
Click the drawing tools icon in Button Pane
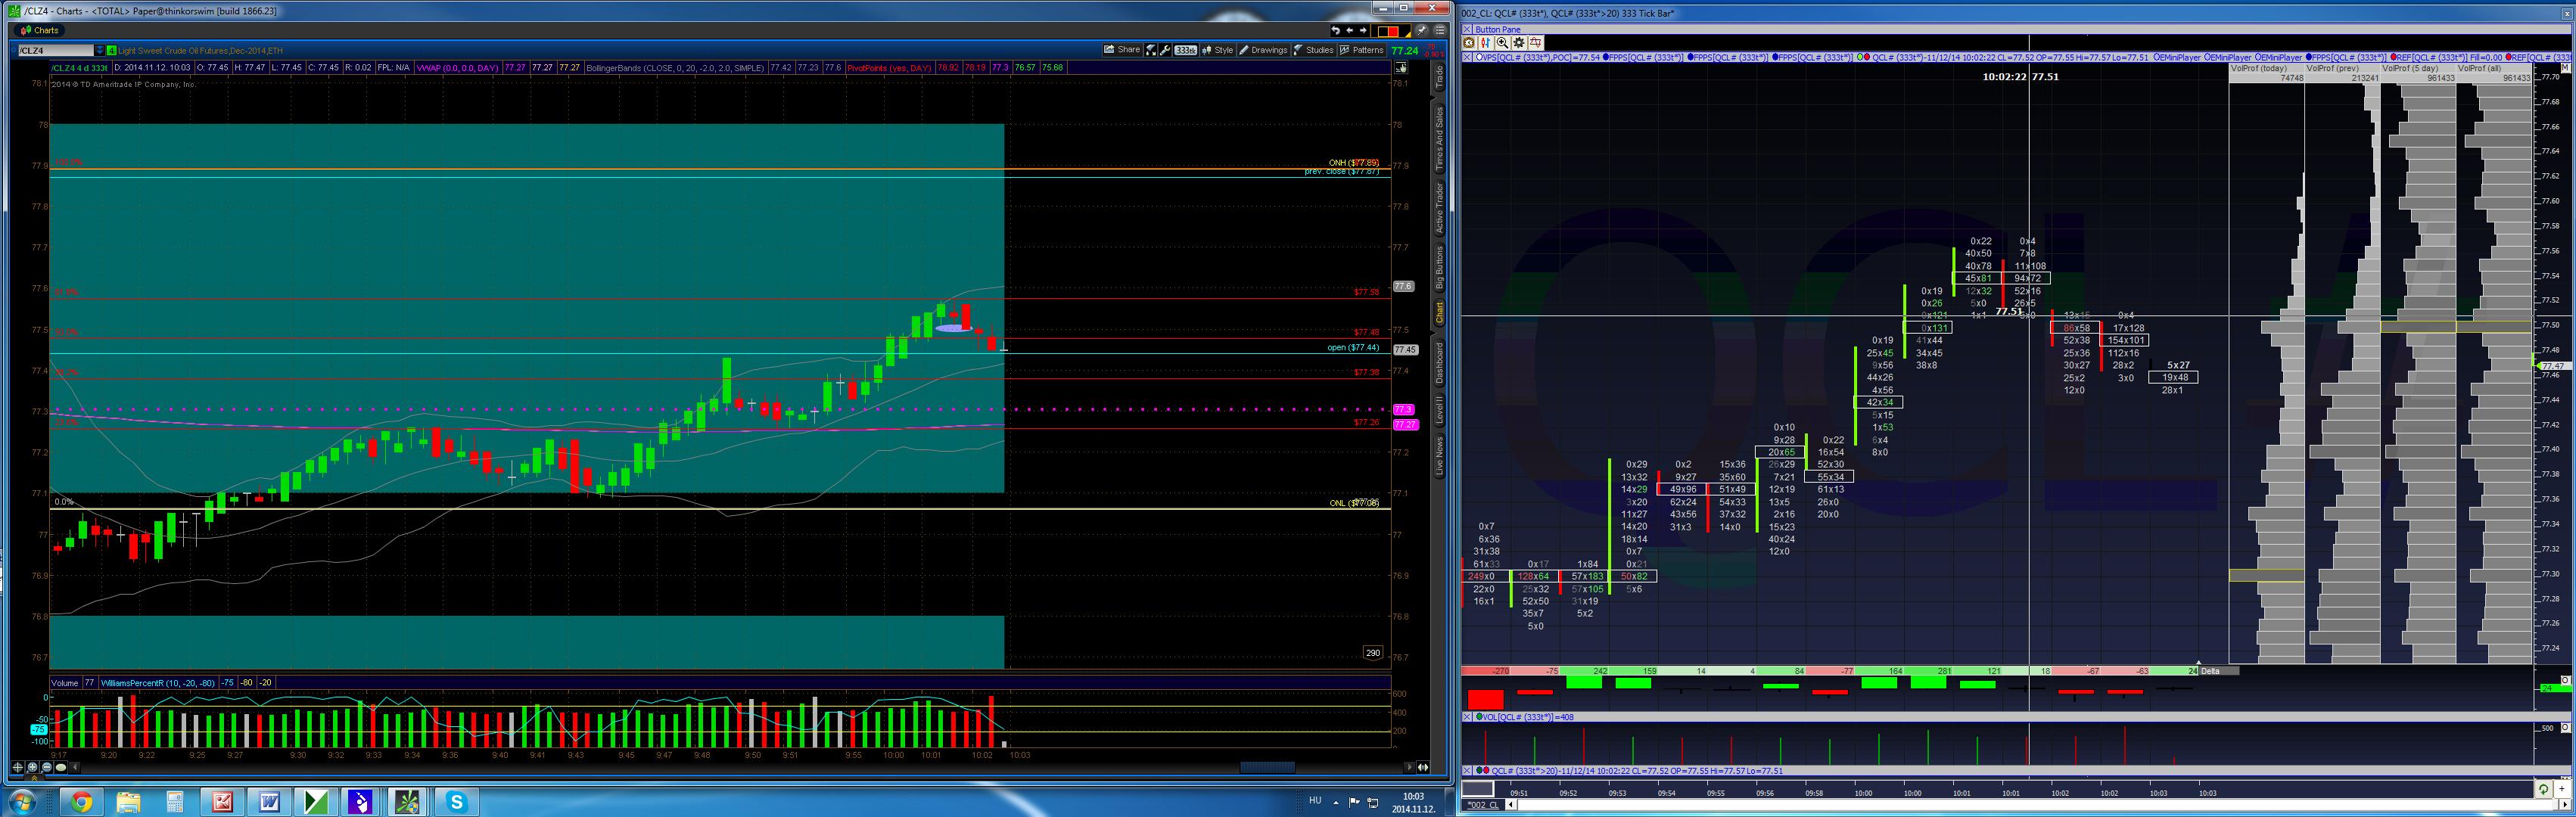point(1536,43)
